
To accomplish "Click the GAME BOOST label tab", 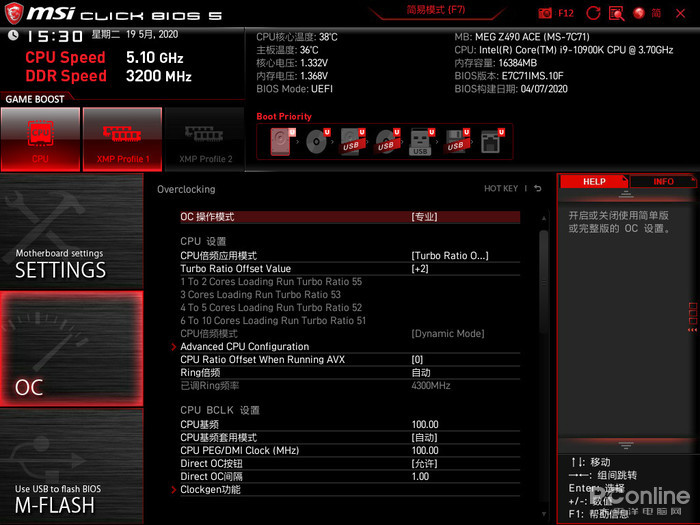I will tap(35, 99).
